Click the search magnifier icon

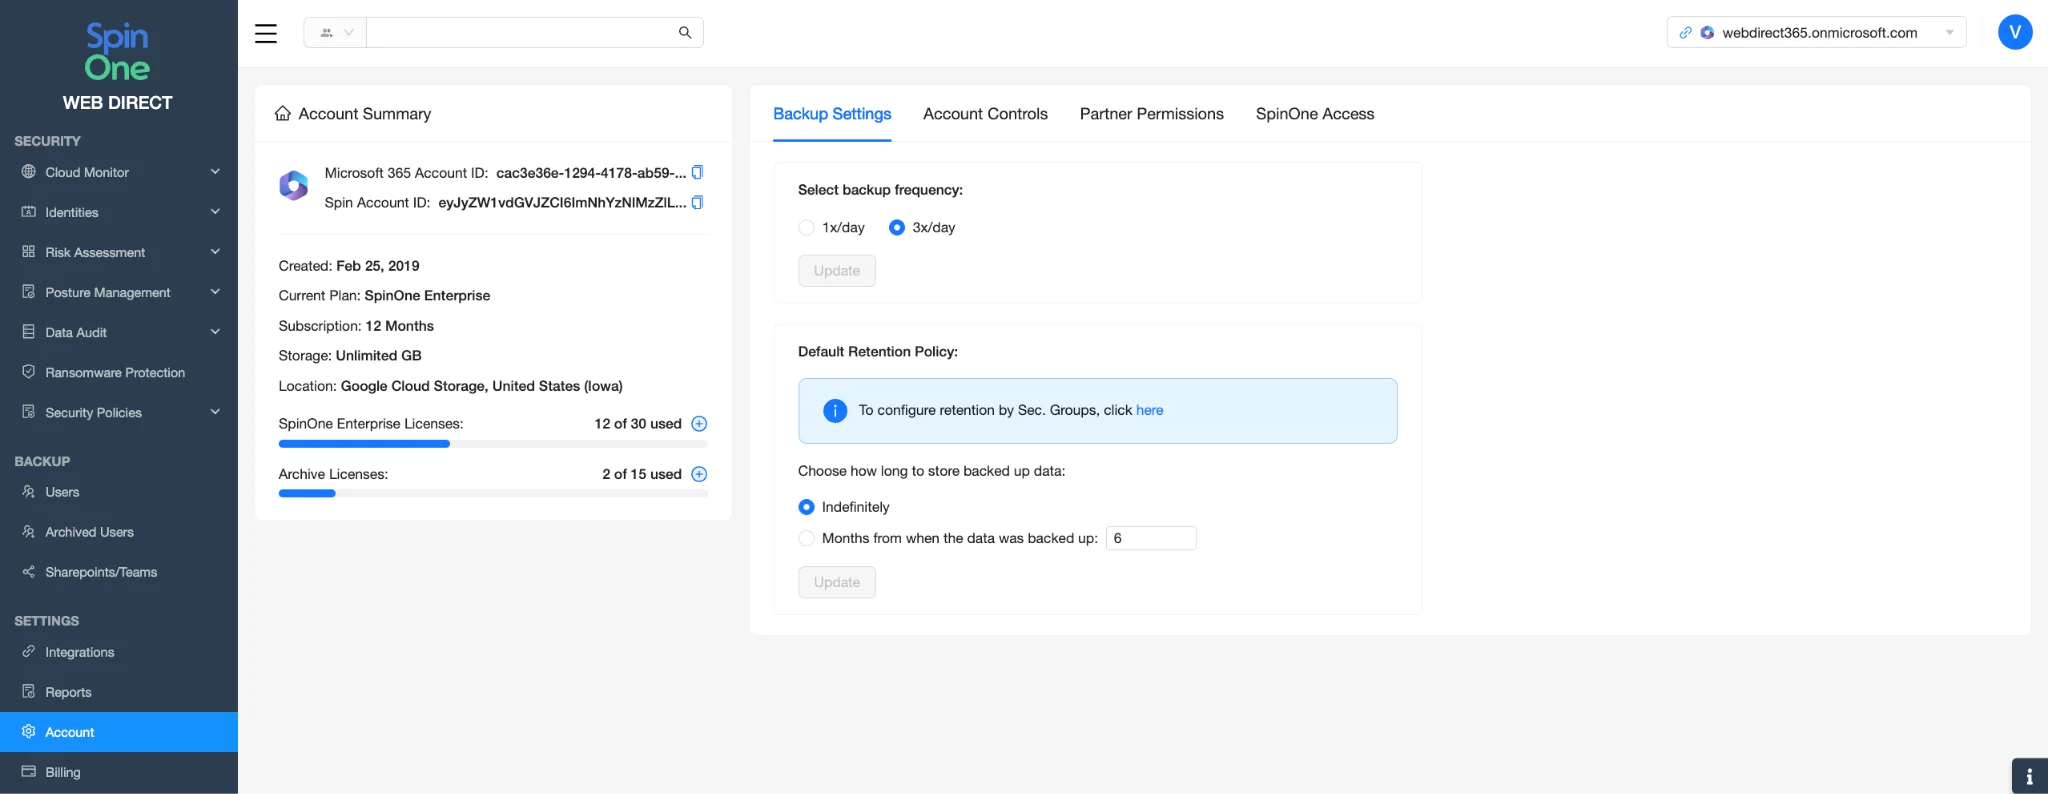[x=685, y=32]
